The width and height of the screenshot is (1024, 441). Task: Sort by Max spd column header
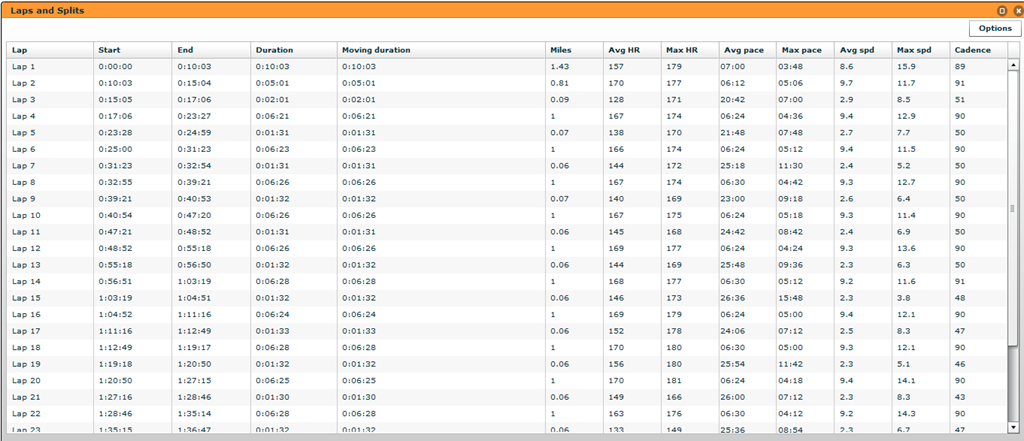tap(921, 50)
